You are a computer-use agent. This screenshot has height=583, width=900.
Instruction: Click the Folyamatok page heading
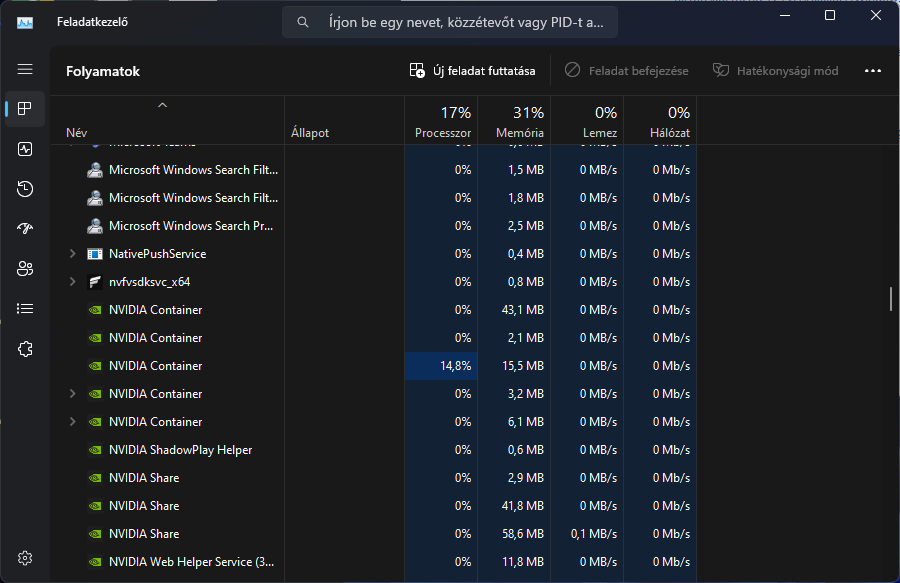103,71
